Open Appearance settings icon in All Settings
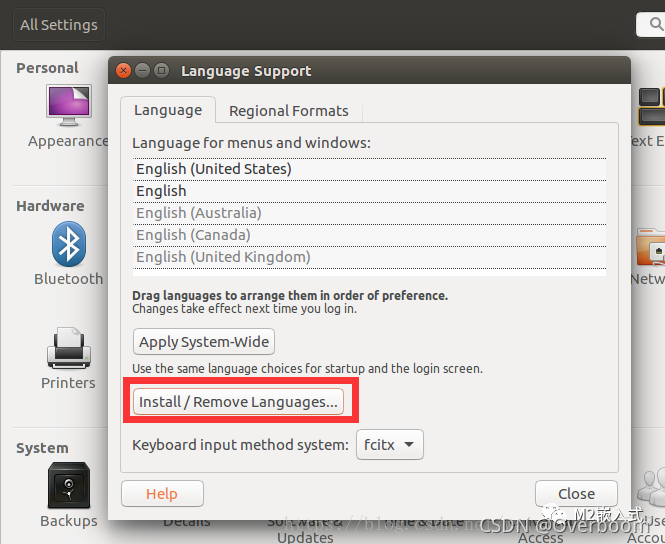Screen dimensions: 665x544 click(69, 106)
